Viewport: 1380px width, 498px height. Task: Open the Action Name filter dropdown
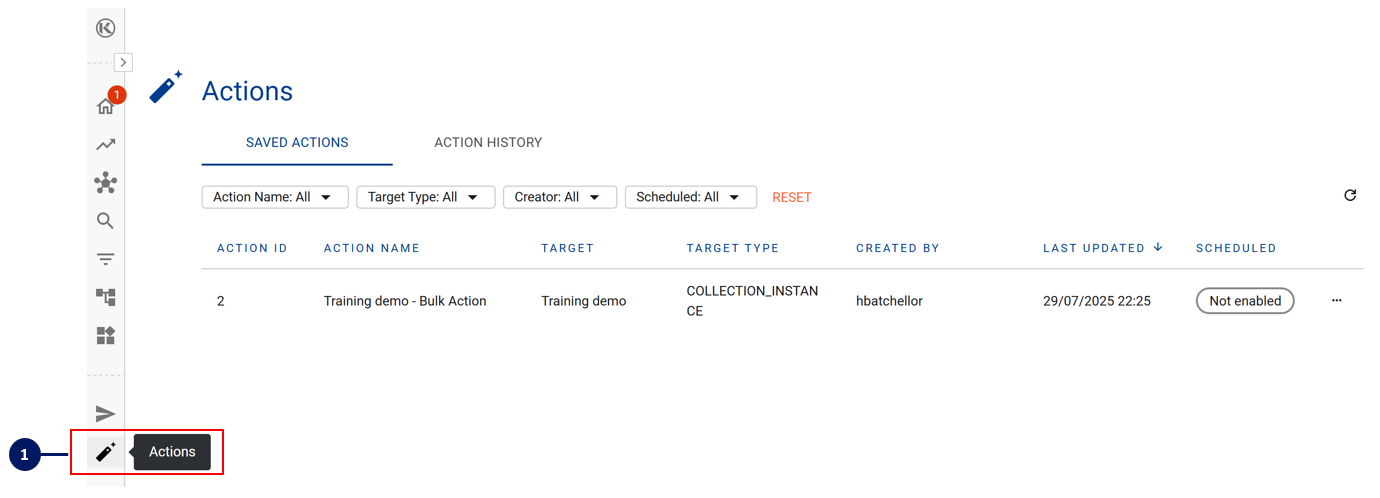[x=275, y=197]
